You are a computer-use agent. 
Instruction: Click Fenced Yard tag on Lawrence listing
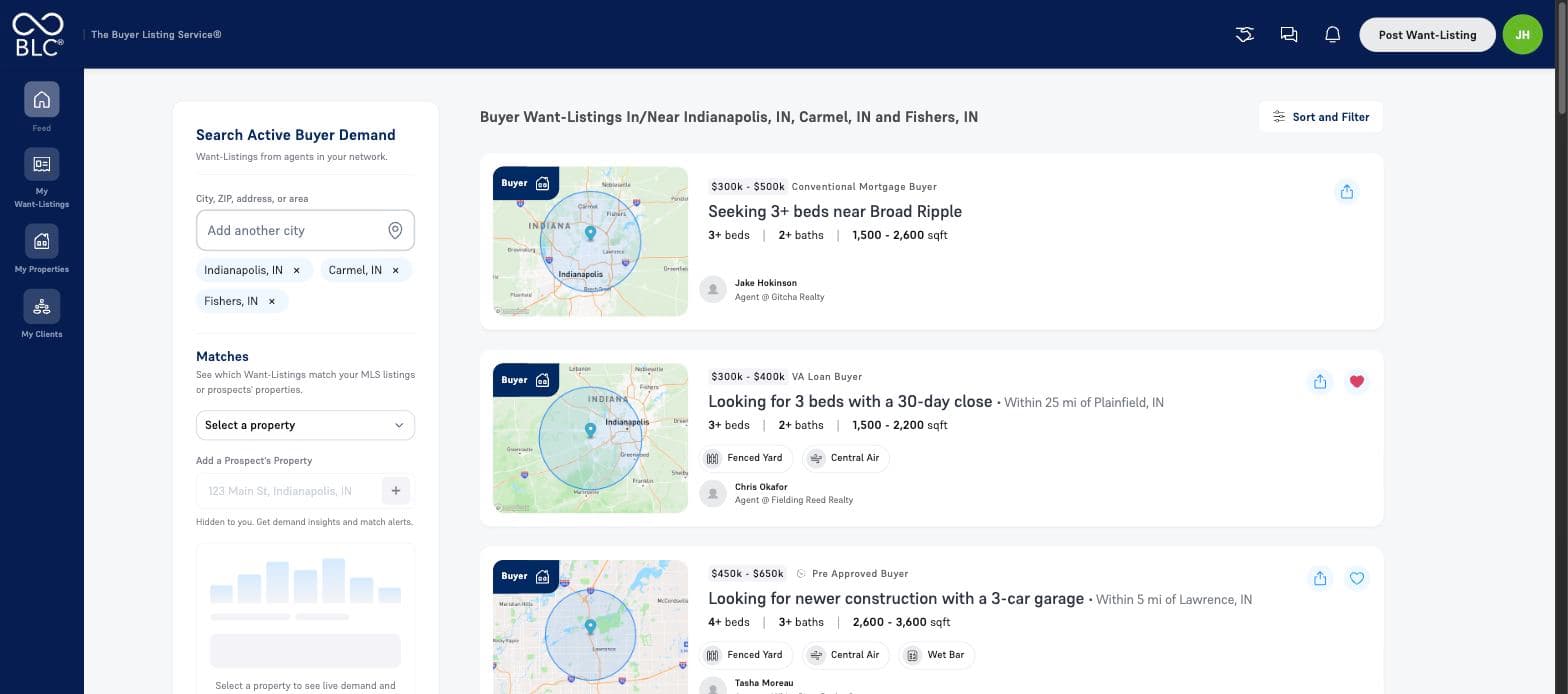pos(746,655)
